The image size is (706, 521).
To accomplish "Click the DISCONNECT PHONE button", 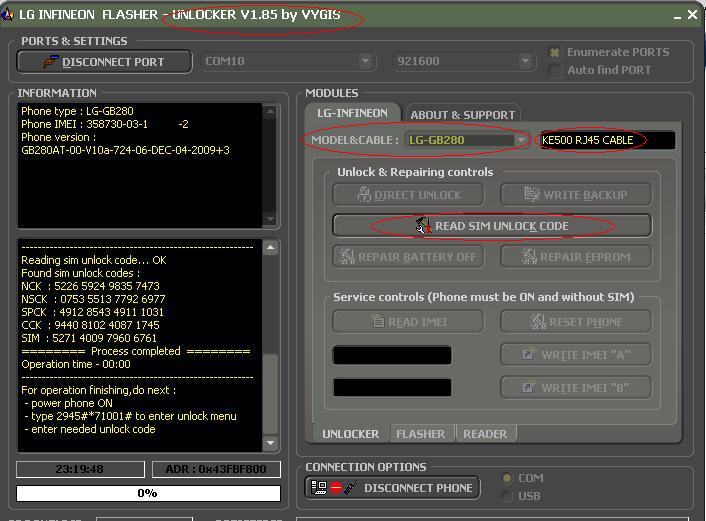I will (x=393, y=488).
